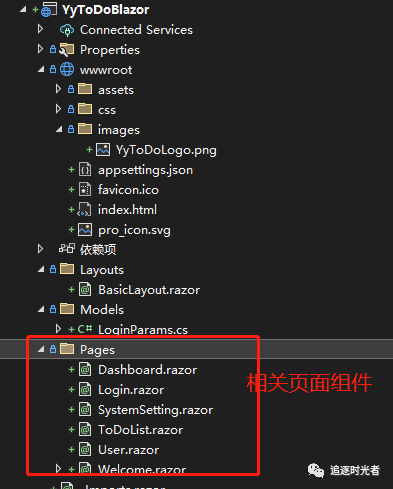Screen dimensions: 393x489
Task: Click the images folder icon
Action: click(85, 129)
